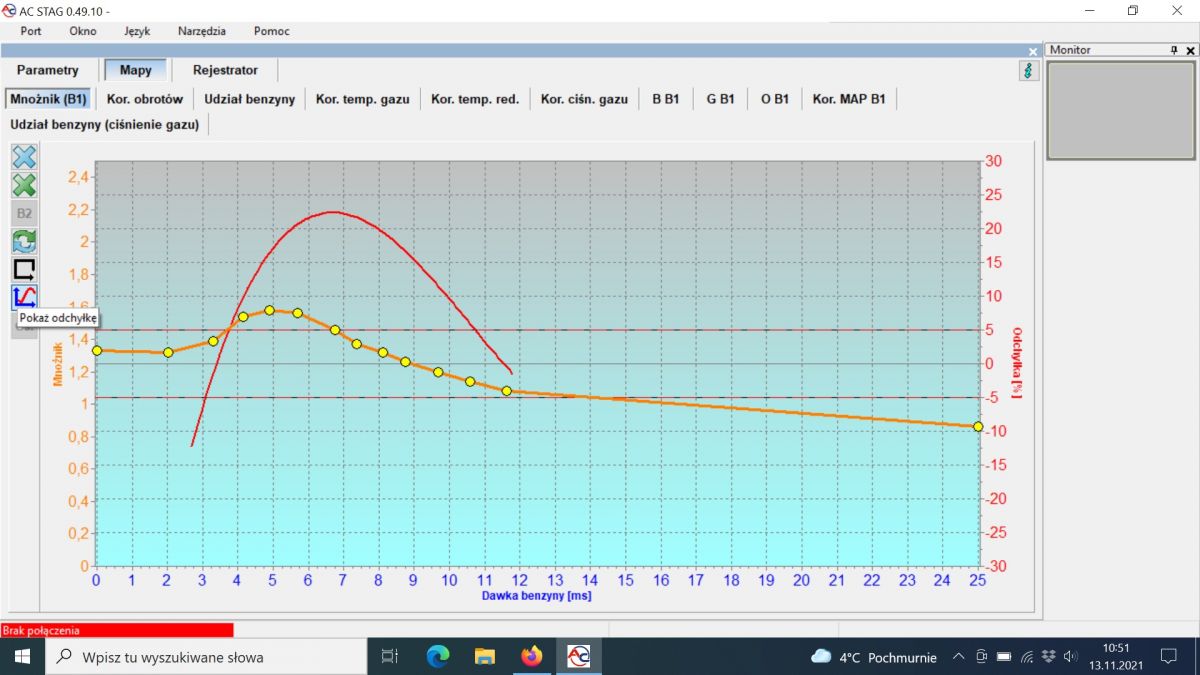The image size is (1200, 675).
Task: Click the multiplier point at 25 ms
Action: coord(978,426)
